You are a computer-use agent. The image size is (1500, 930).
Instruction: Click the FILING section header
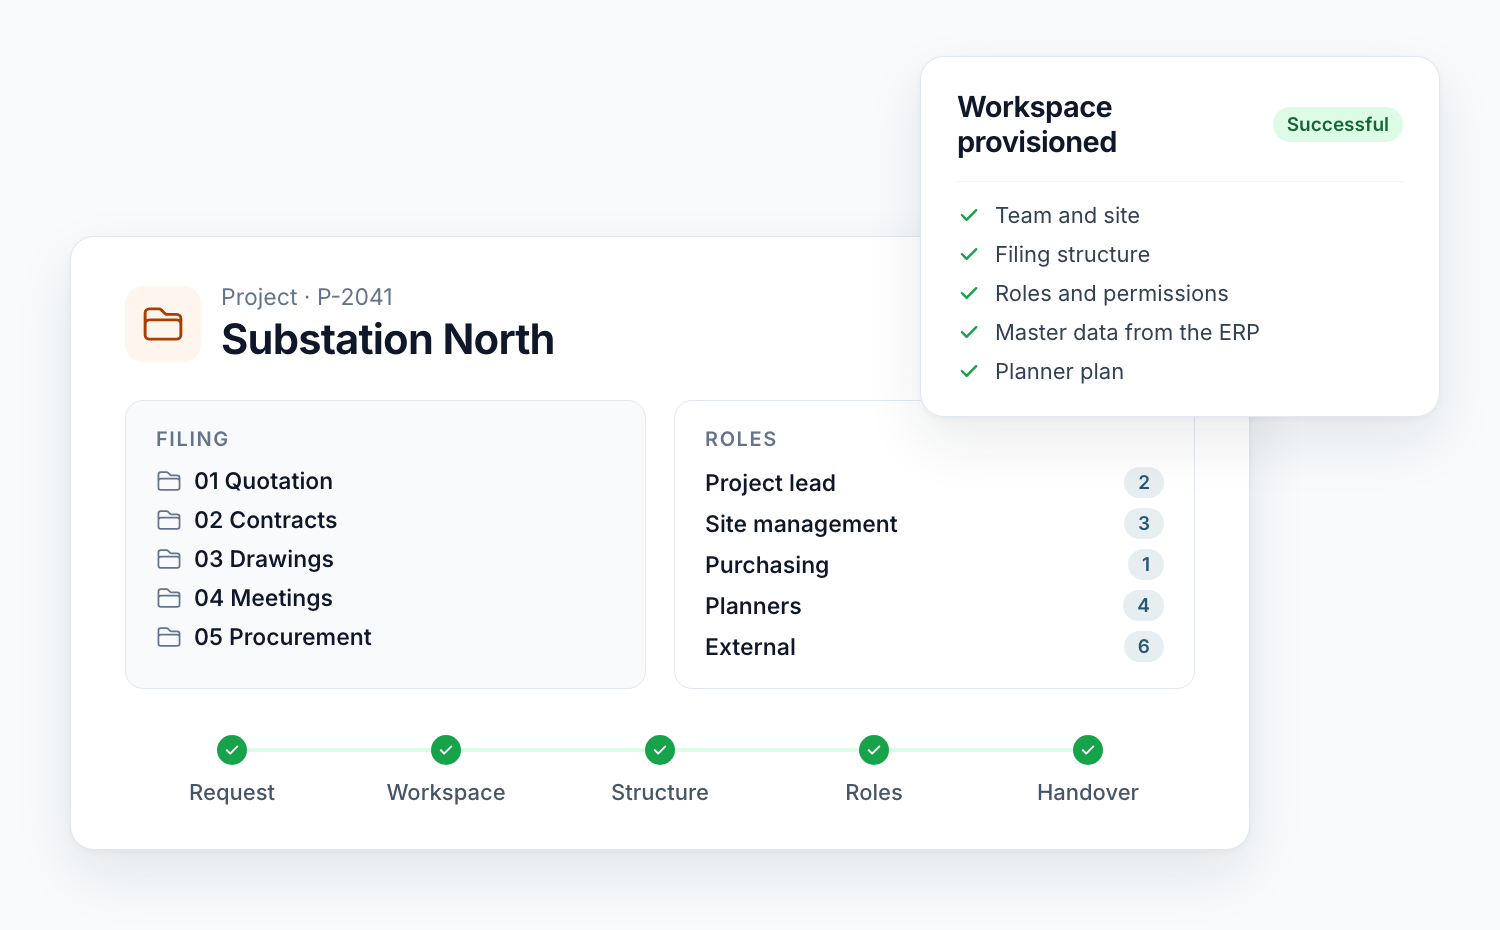(x=193, y=439)
